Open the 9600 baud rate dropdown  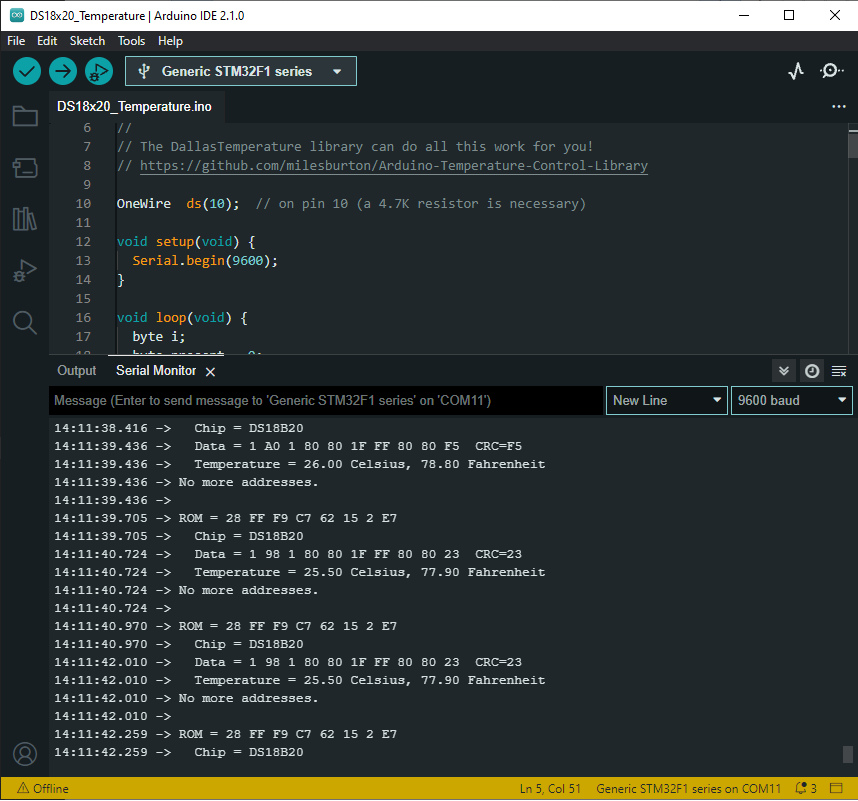792,400
